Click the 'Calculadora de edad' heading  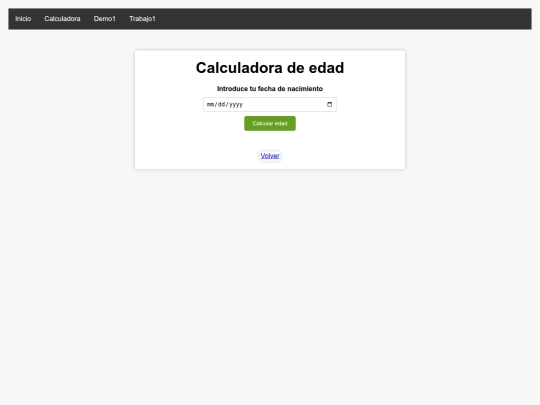270,68
